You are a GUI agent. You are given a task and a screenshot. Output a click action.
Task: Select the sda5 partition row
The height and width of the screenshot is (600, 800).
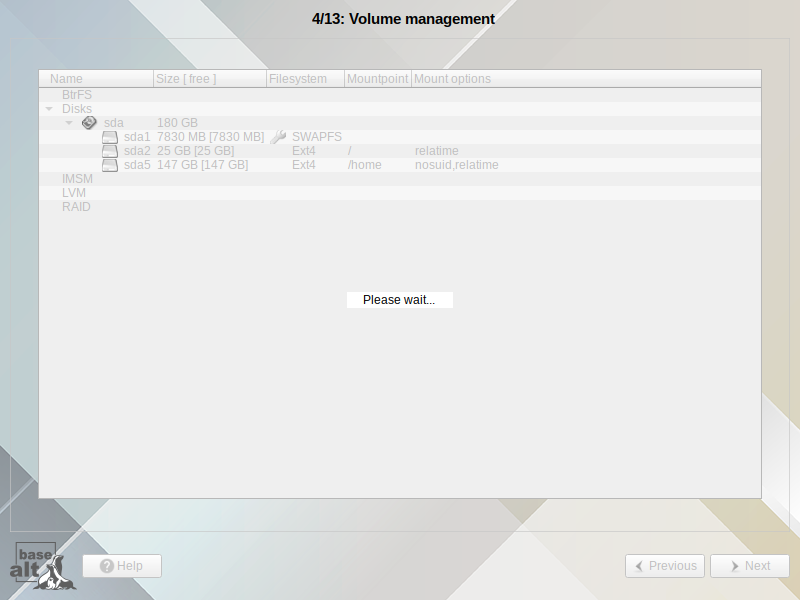pos(400,165)
